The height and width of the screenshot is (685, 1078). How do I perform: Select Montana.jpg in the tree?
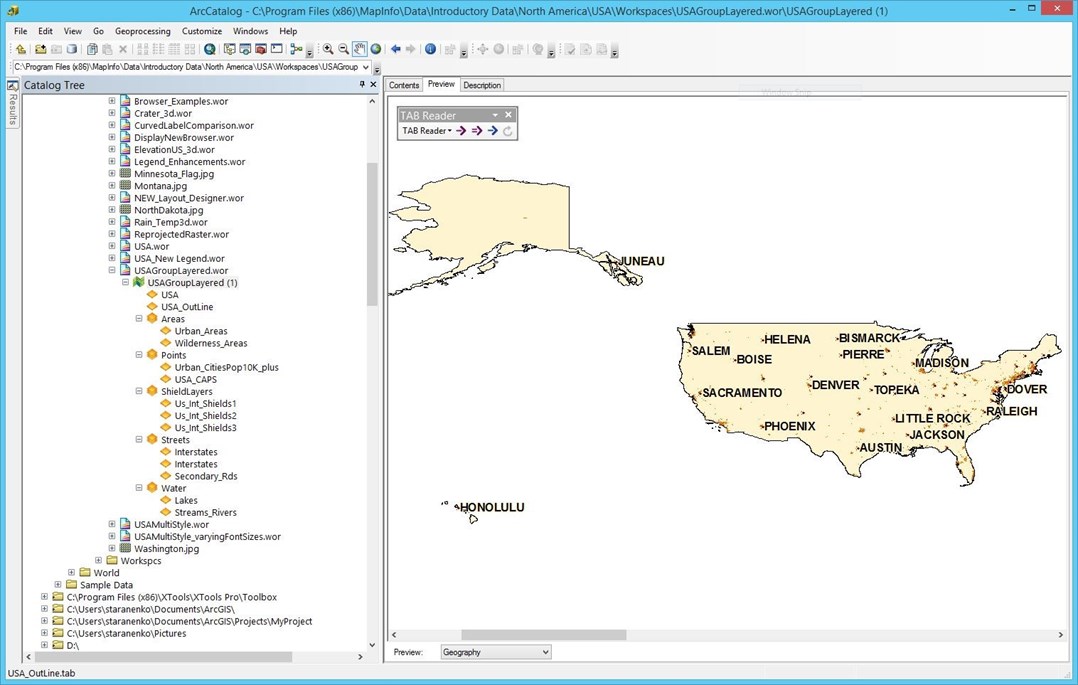(160, 186)
